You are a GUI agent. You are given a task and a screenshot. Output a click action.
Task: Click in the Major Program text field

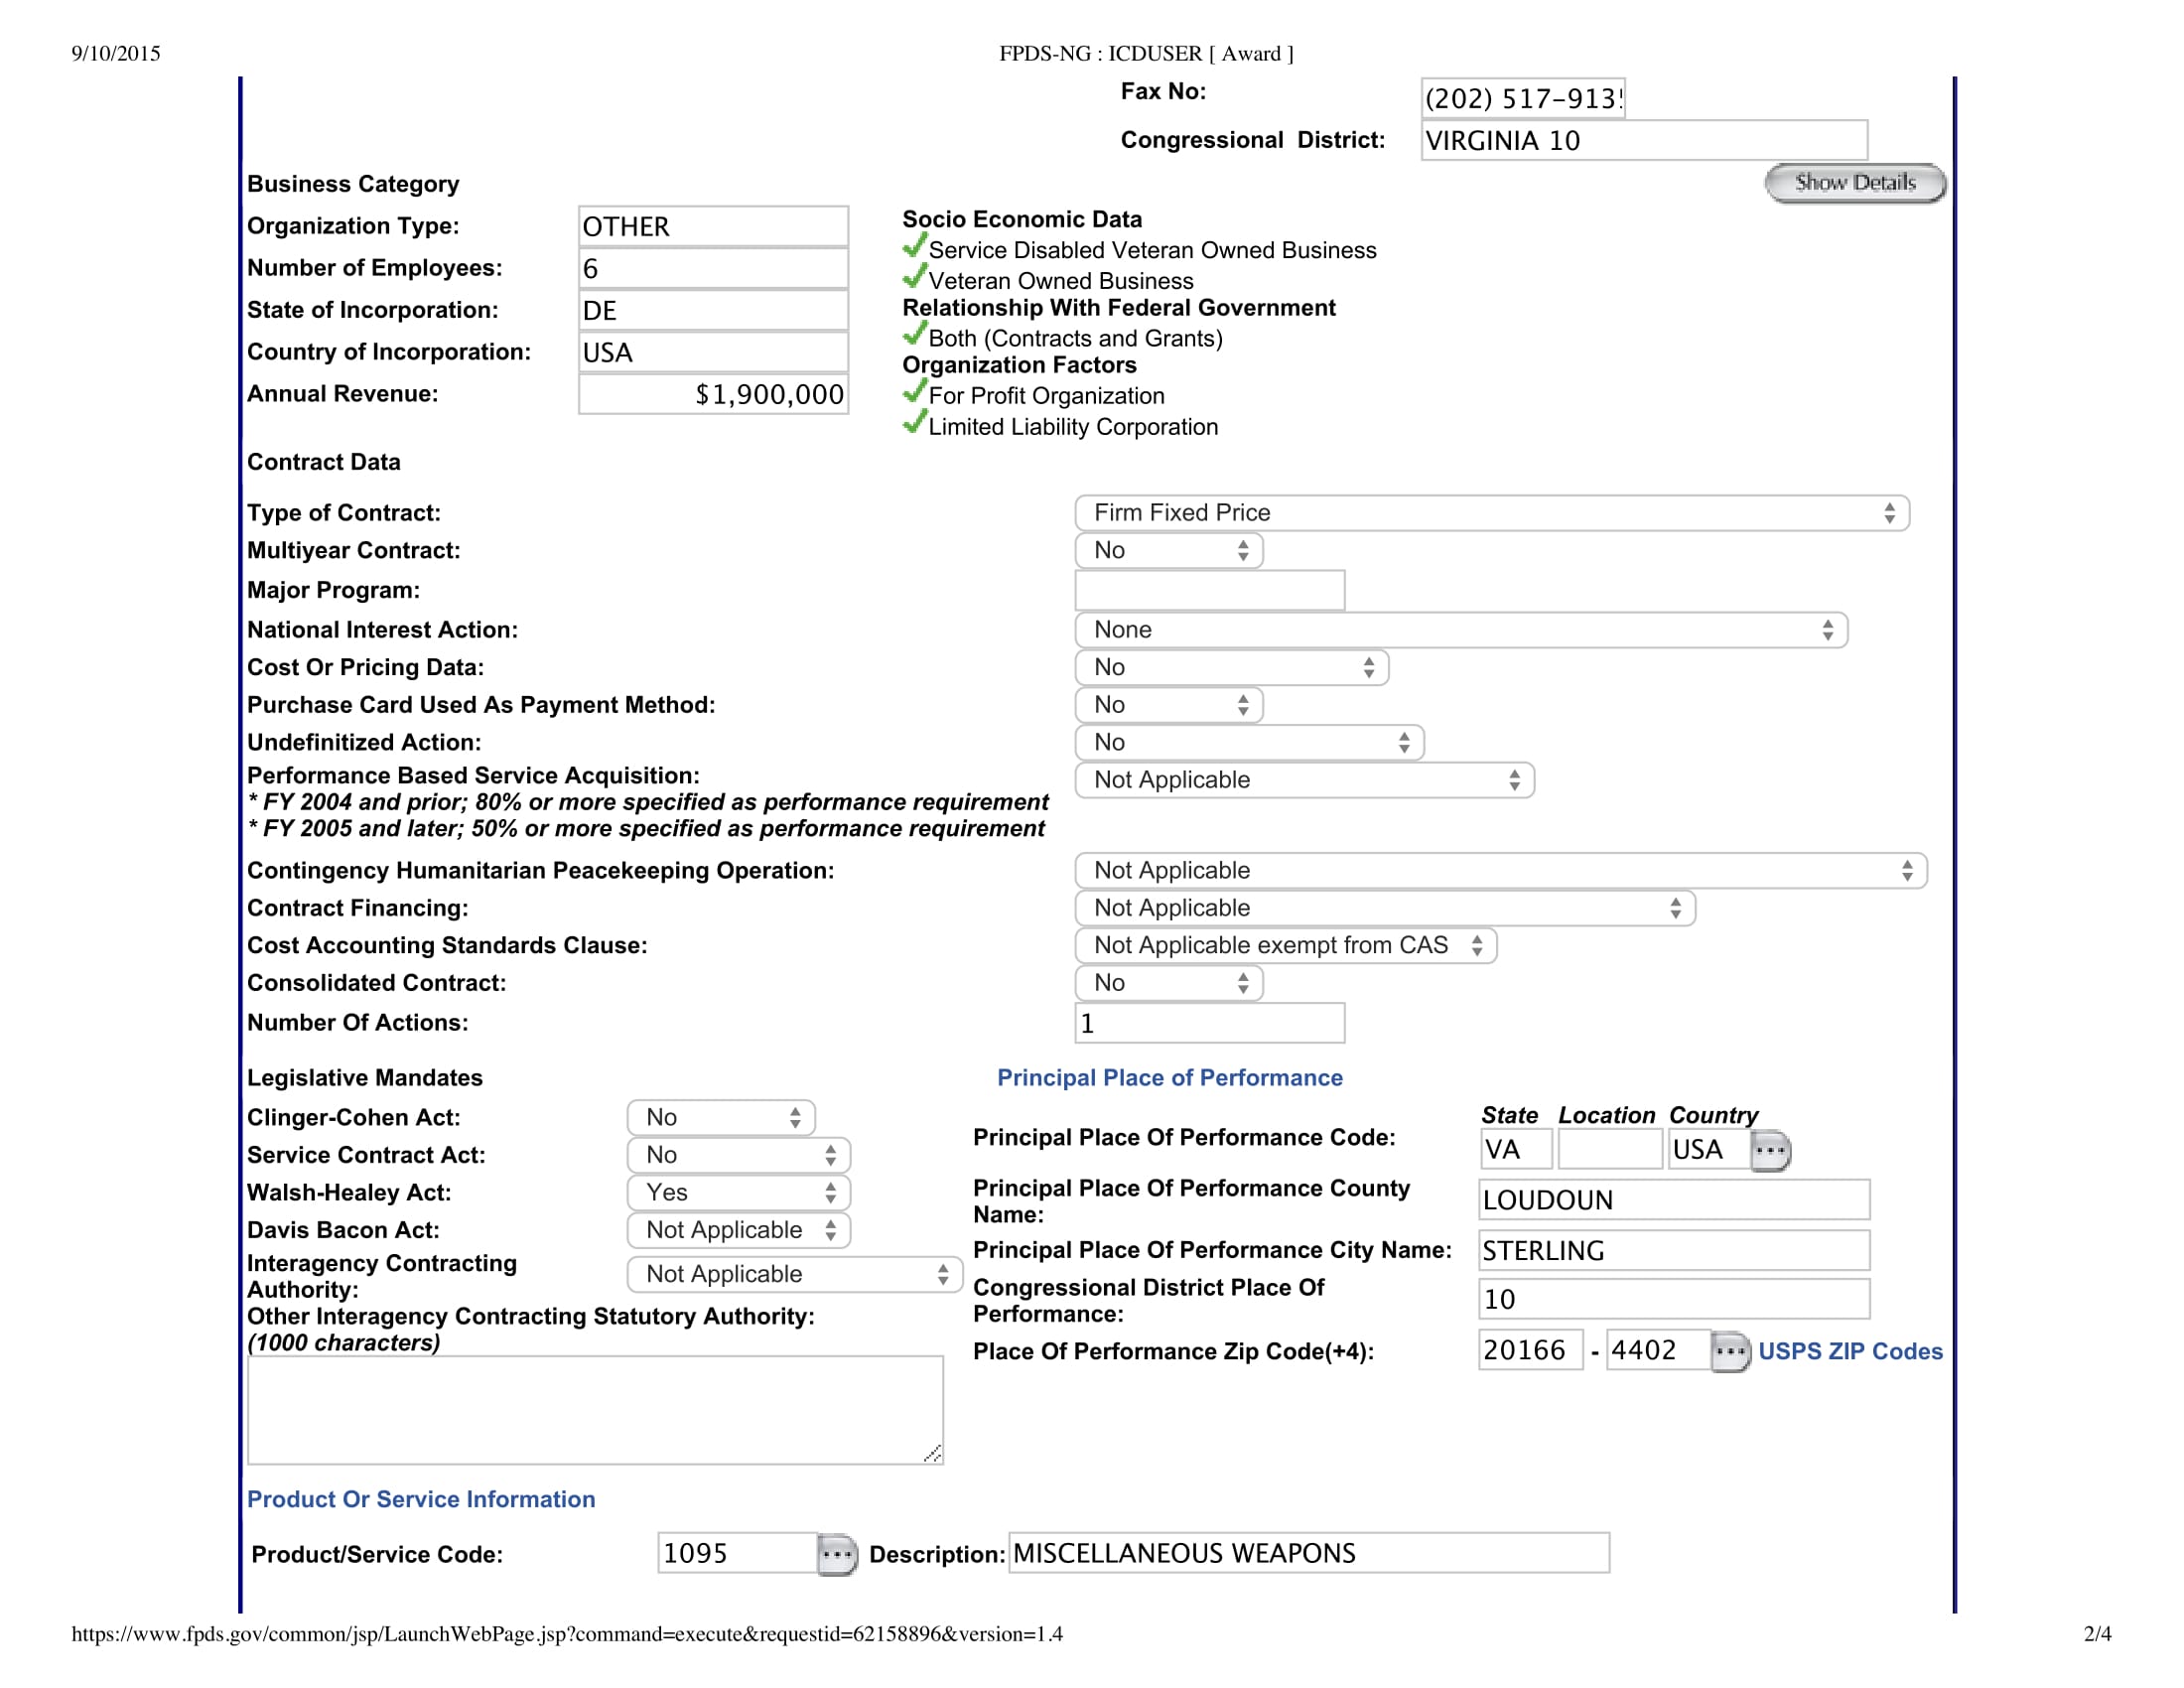pyautogui.click(x=1209, y=590)
